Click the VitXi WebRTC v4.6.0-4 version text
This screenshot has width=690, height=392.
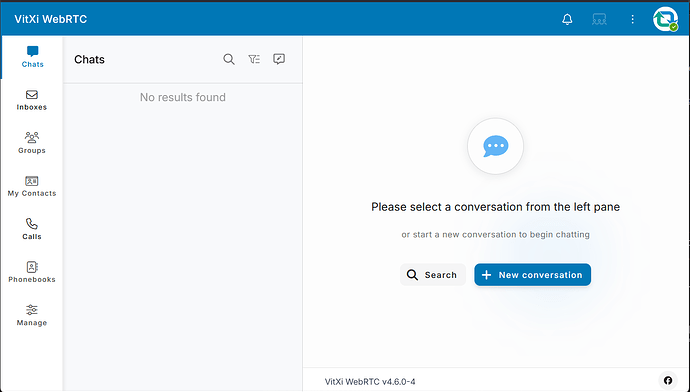370,381
